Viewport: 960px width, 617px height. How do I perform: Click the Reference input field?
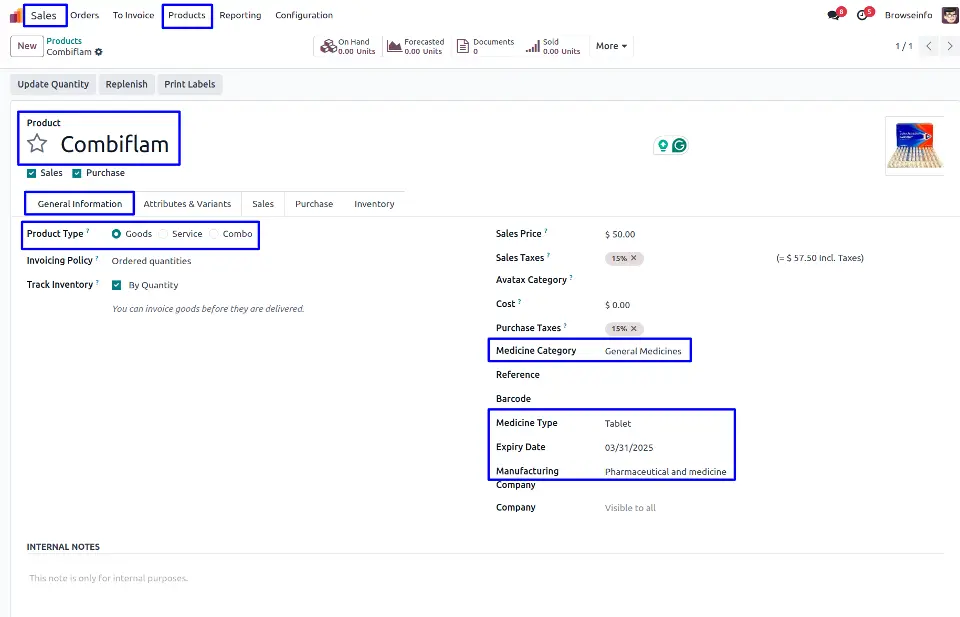click(667, 375)
